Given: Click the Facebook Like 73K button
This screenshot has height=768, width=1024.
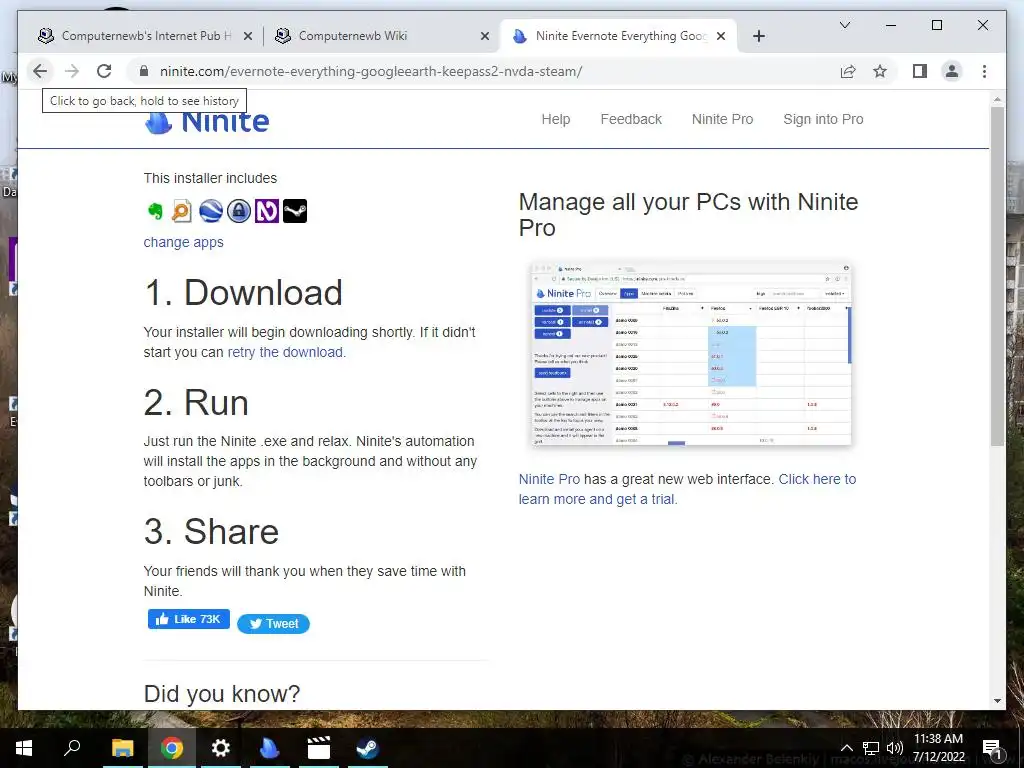Looking at the screenshot, I should click(x=189, y=619).
